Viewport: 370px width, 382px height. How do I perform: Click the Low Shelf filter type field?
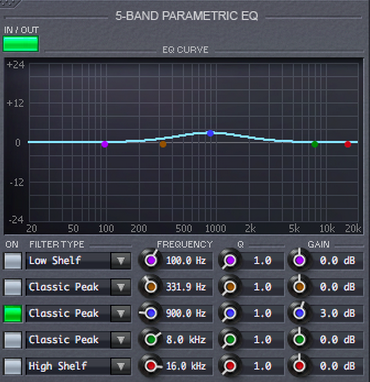[68, 261]
